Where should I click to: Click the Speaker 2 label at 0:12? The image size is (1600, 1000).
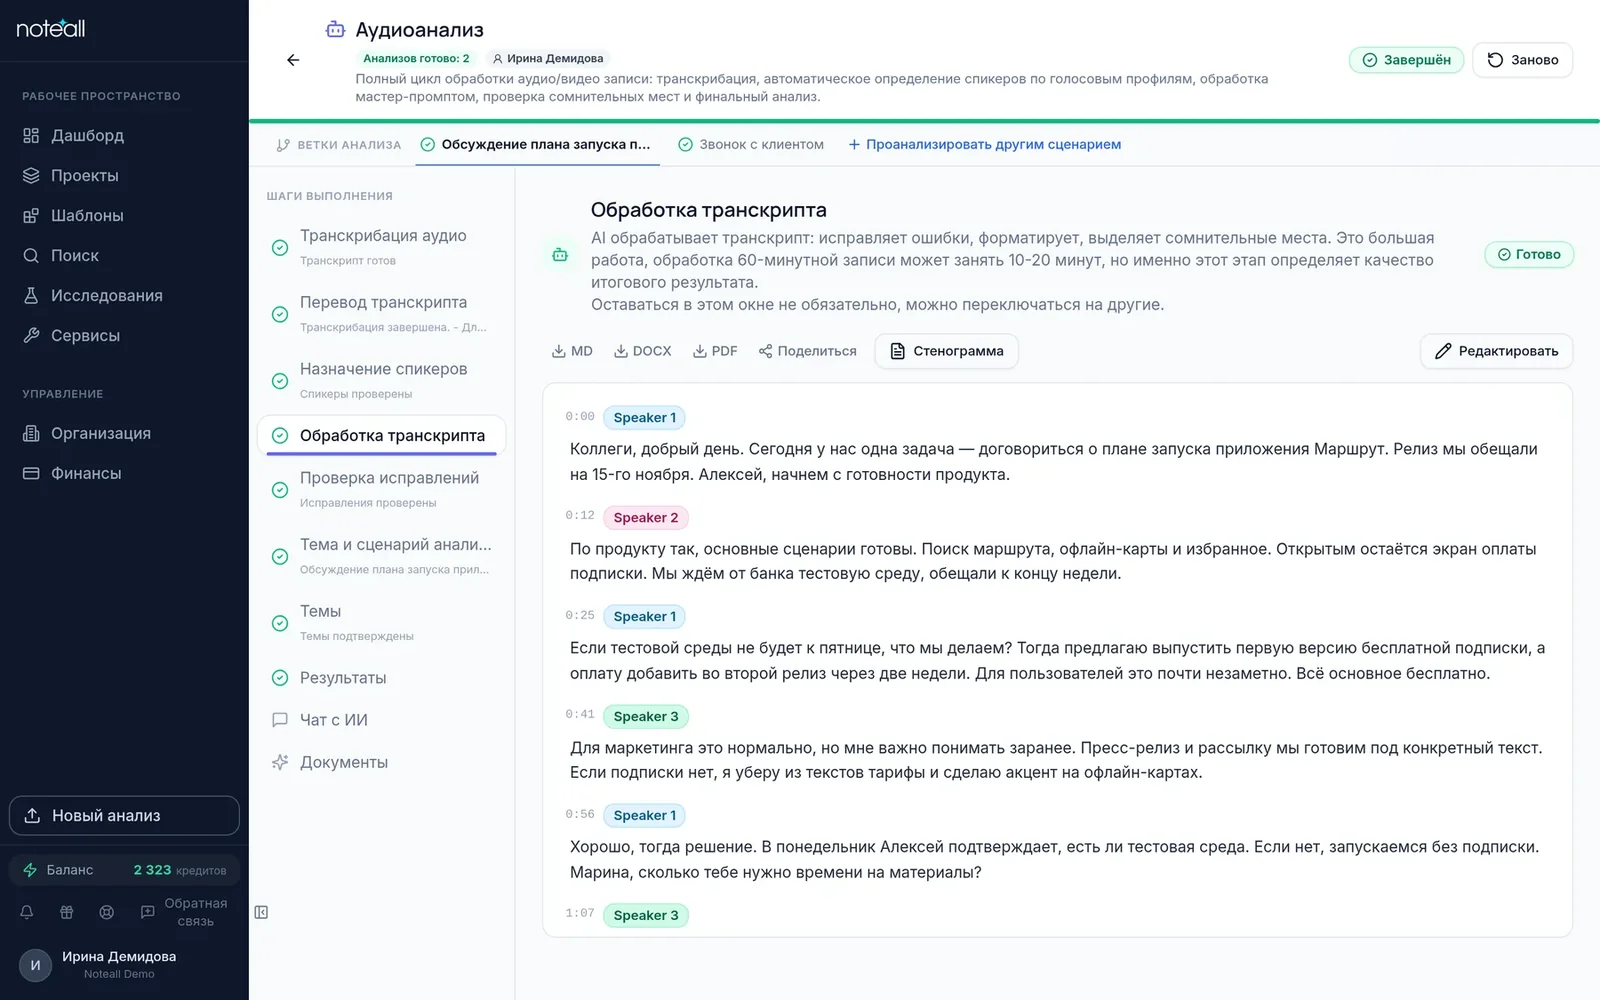pyautogui.click(x=645, y=518)
